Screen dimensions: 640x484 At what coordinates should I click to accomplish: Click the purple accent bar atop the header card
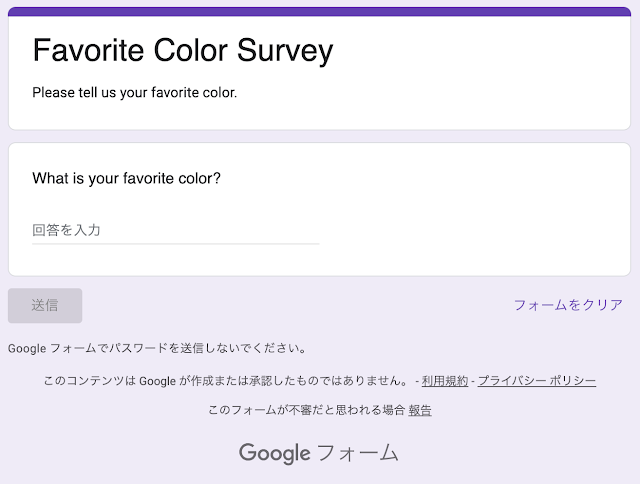click(320, 11)
